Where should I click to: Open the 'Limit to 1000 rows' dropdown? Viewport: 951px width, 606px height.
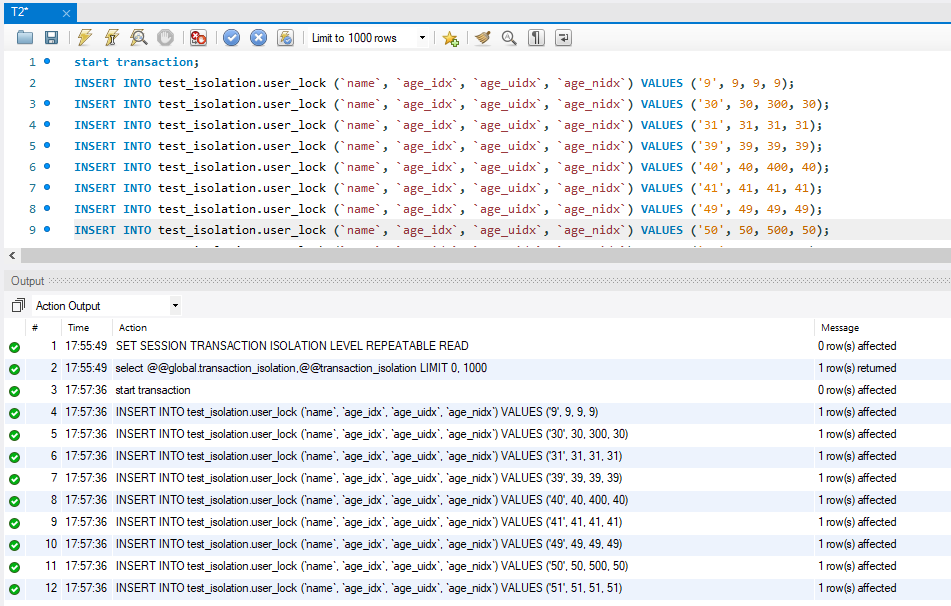(x=368, y=38)
